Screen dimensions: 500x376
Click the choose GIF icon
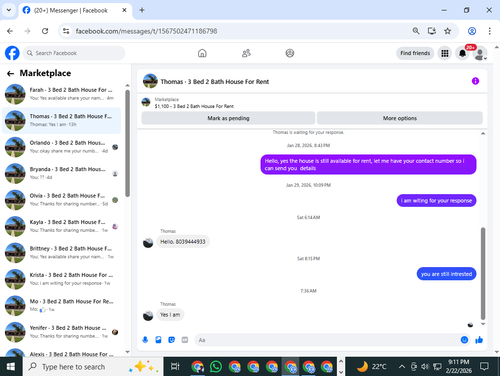pyautogui.click(x=185, y=340)
